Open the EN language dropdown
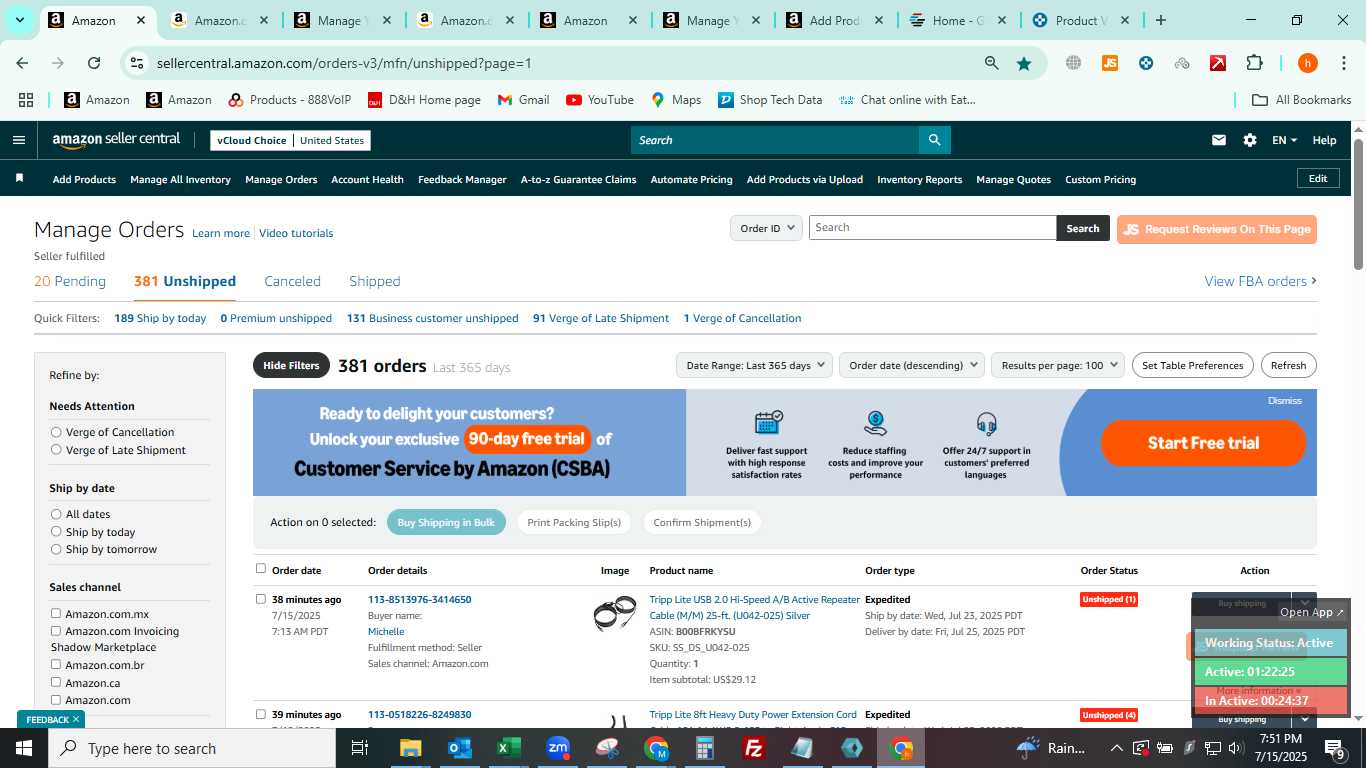 click(1284, 140)
